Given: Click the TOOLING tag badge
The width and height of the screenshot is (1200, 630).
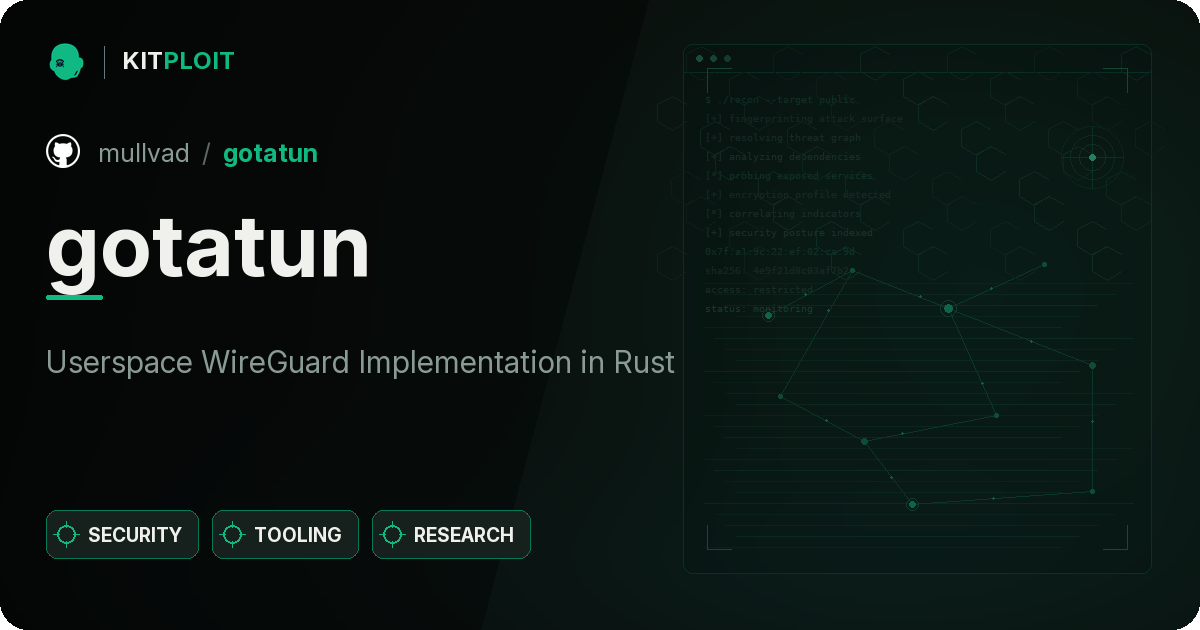Looking at the screenshot, I should [285, 535].
